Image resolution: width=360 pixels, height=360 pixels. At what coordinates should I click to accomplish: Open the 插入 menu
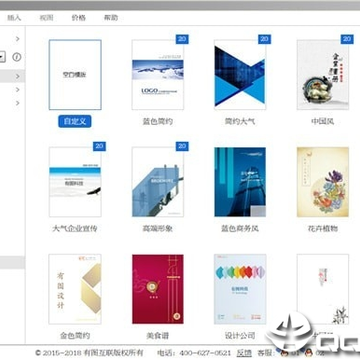click(14, 18)
